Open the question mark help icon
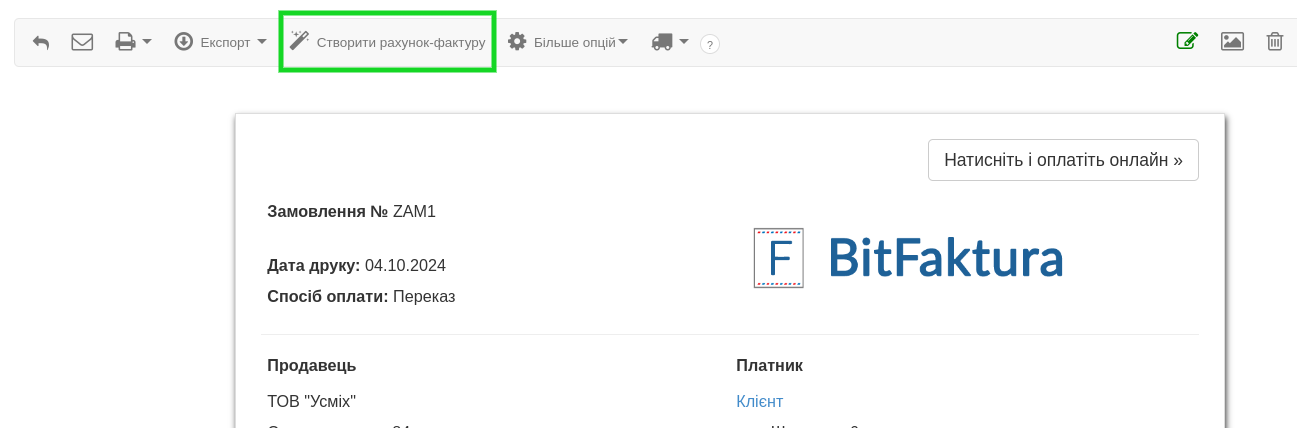The image size is (1297, 428). coord(710,44)
